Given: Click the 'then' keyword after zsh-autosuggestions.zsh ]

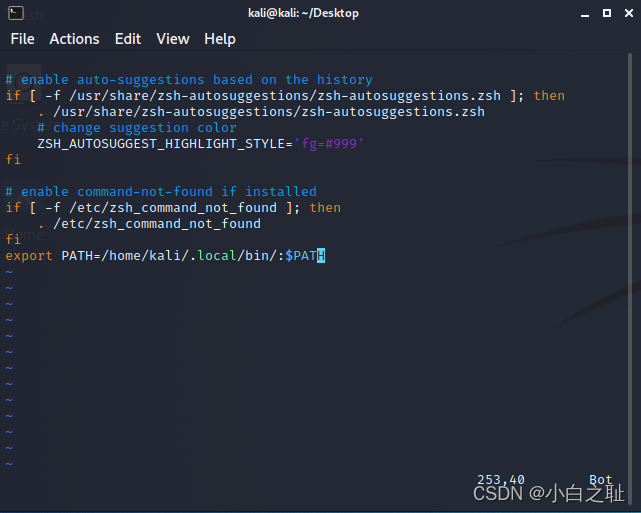Looking at the screenshot, I should pos(549,96).
